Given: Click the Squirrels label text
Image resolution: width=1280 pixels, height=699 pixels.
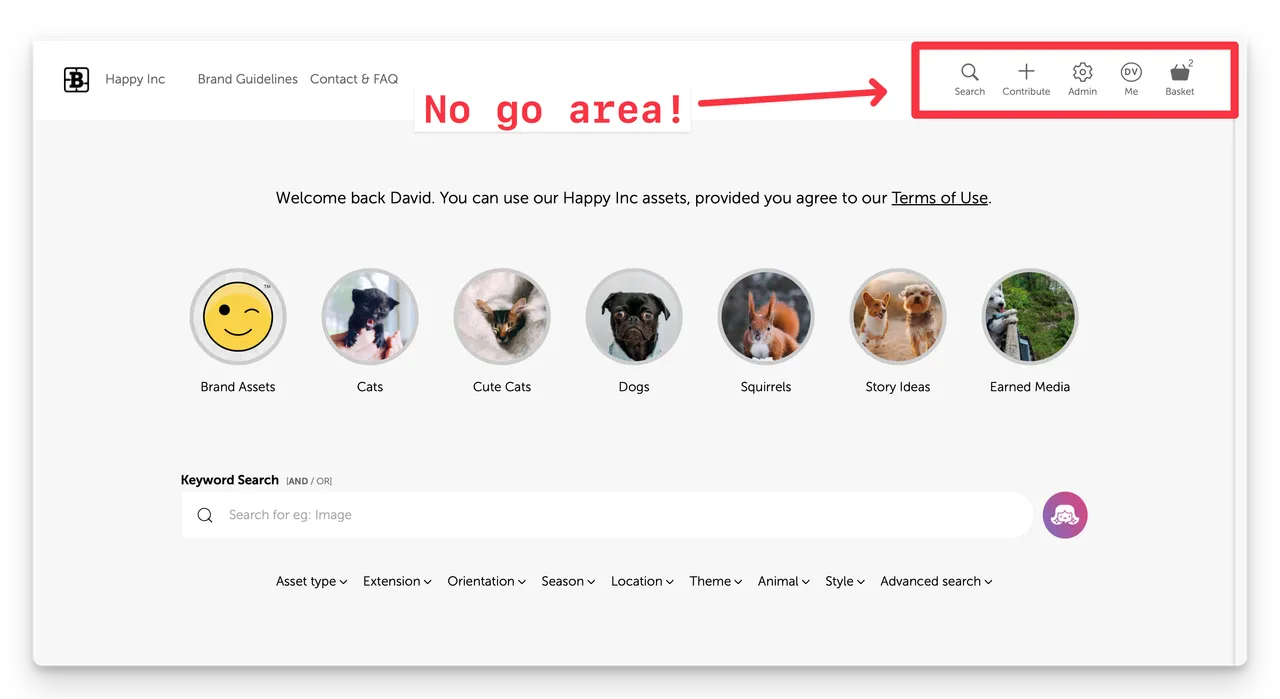Looking at the screenshot, I should 766,387.
